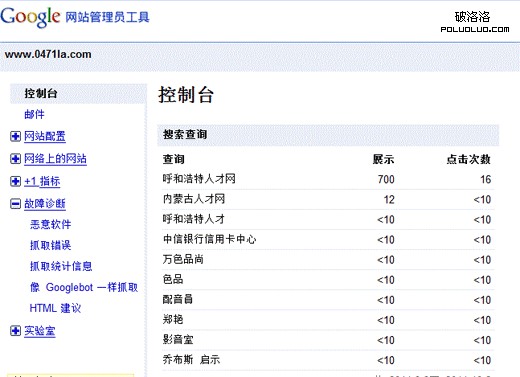This screenshot has width=520, height=377.
Task: Expand the 网站配置 plus icon
Action: 15,136
